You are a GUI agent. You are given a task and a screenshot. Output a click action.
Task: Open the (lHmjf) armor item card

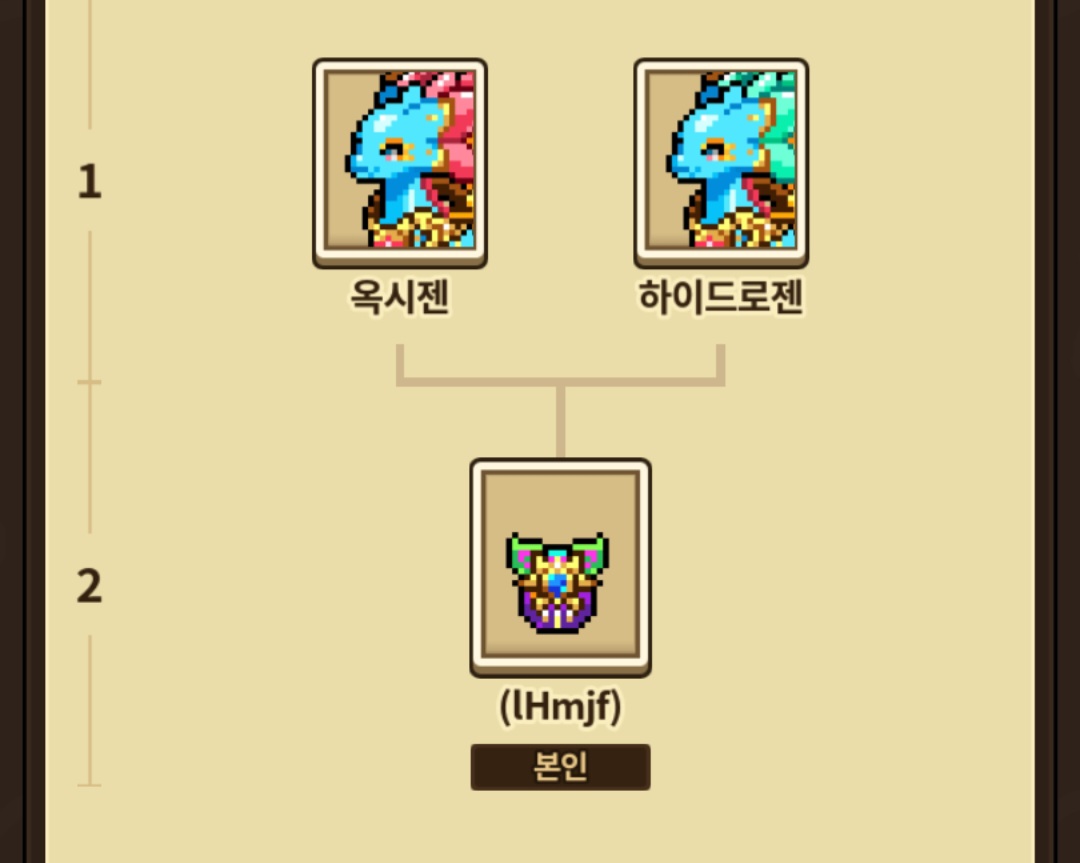(561, 568)
